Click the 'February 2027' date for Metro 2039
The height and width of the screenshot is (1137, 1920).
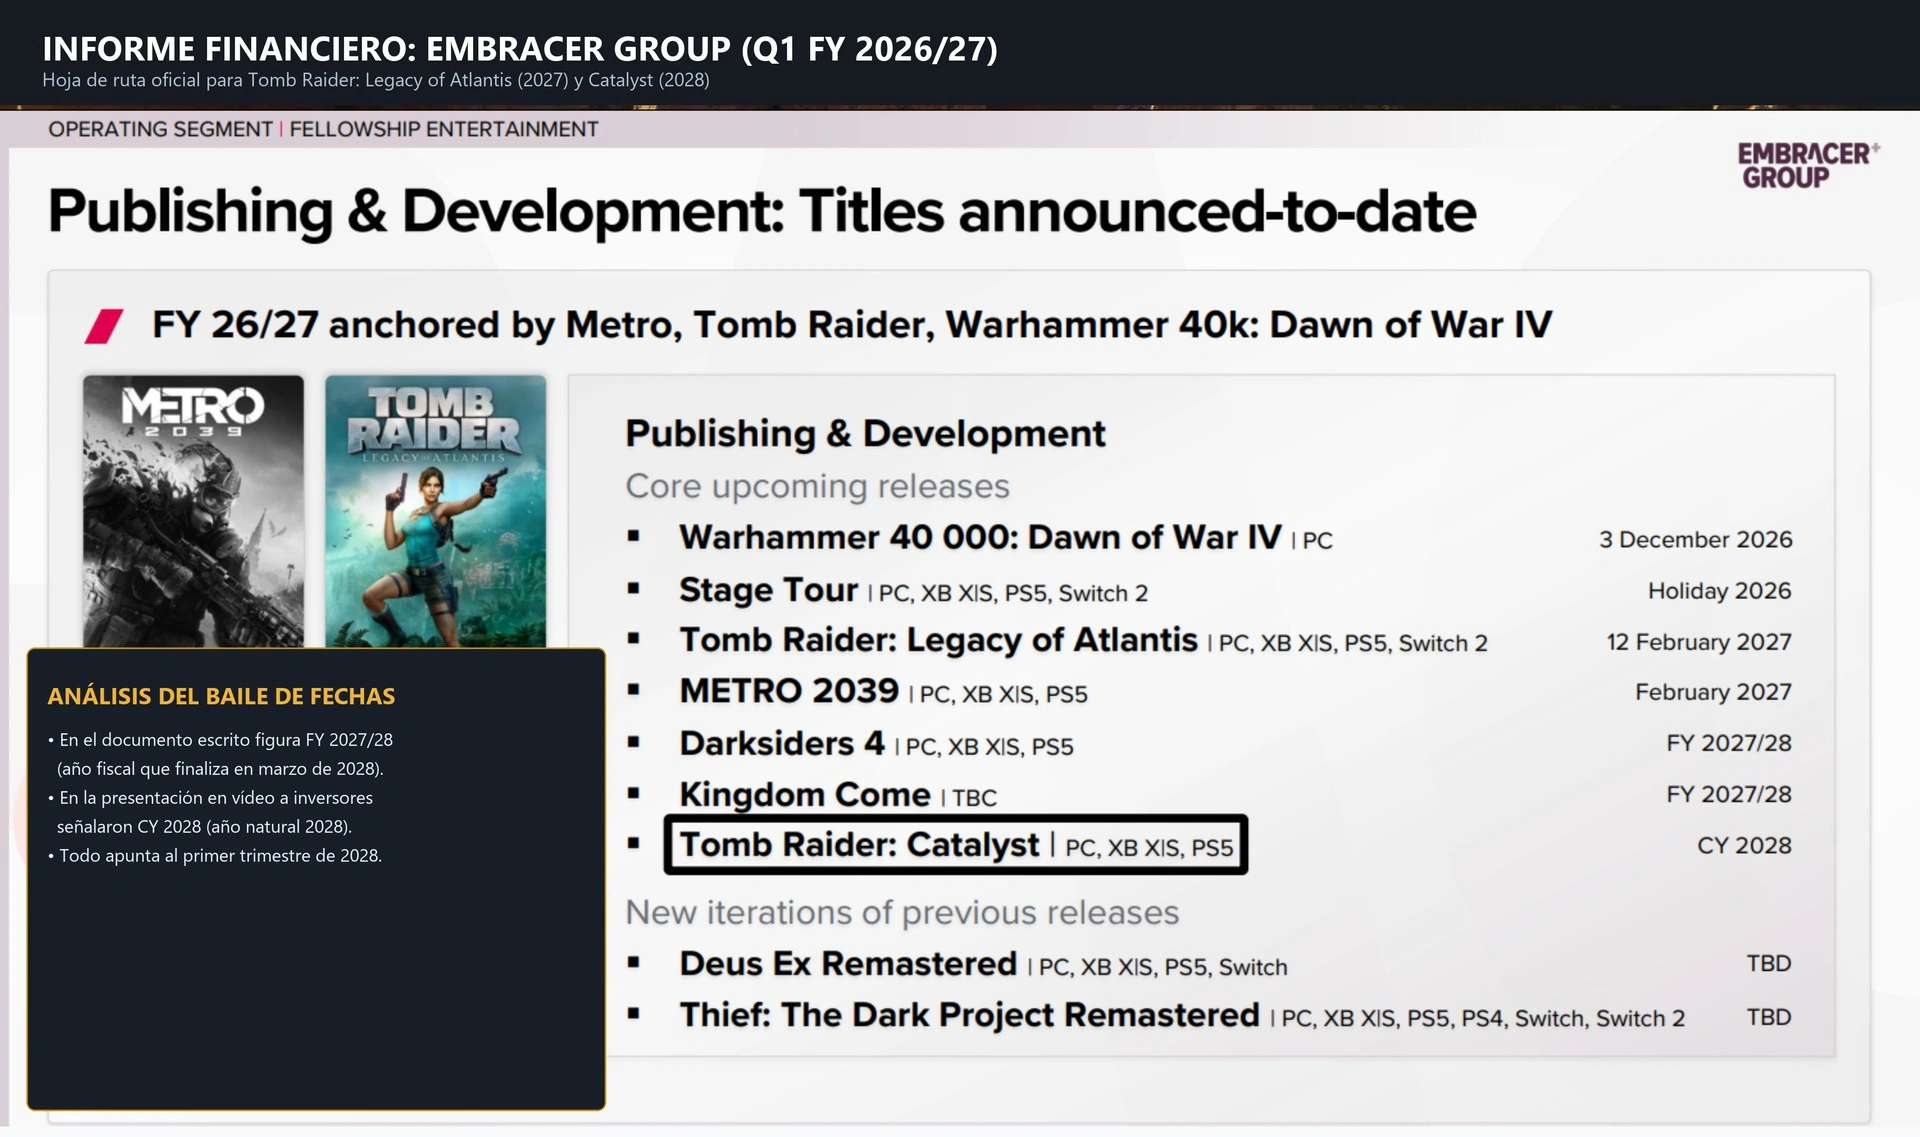click(x=1713, y=692)
